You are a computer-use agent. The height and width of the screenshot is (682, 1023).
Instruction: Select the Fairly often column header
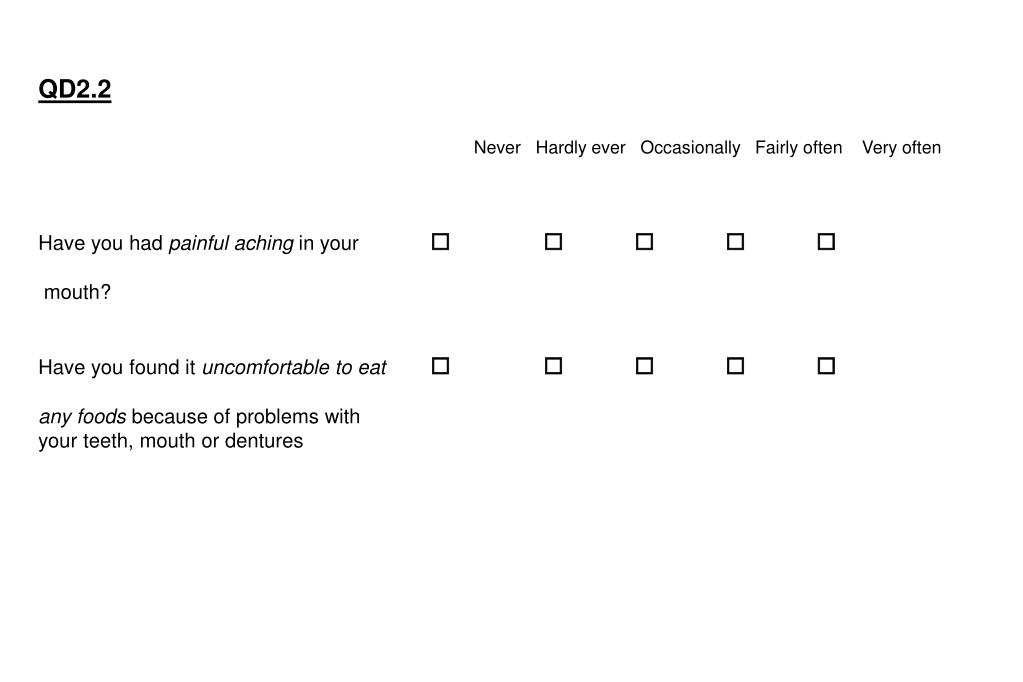pyautogui.click(x=799, y=148)
